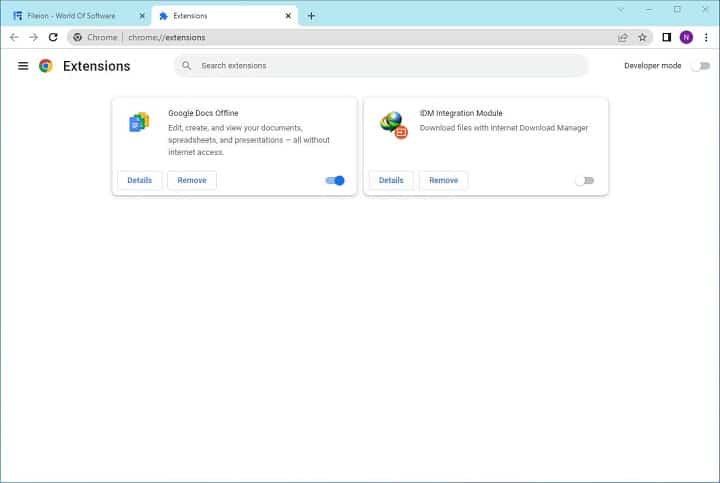Enable IDM Integration Module extension
Image resolution: width=720 pixels, height=483 pixels.
[x=584, y=181]
